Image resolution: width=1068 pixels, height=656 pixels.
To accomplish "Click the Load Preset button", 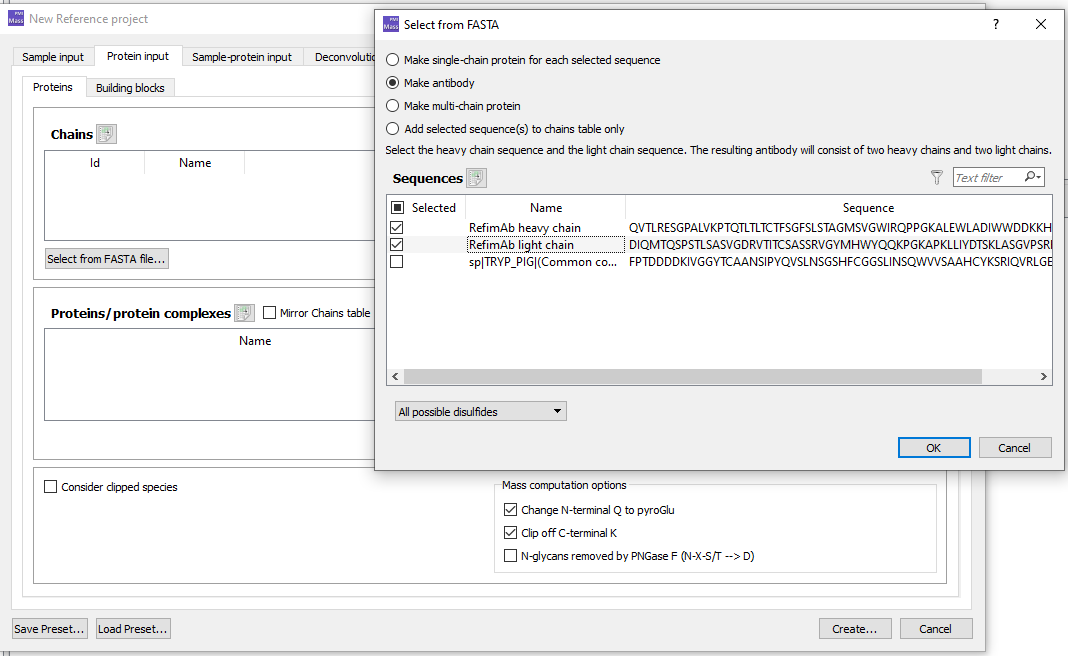I will click(x=133, y=629).
